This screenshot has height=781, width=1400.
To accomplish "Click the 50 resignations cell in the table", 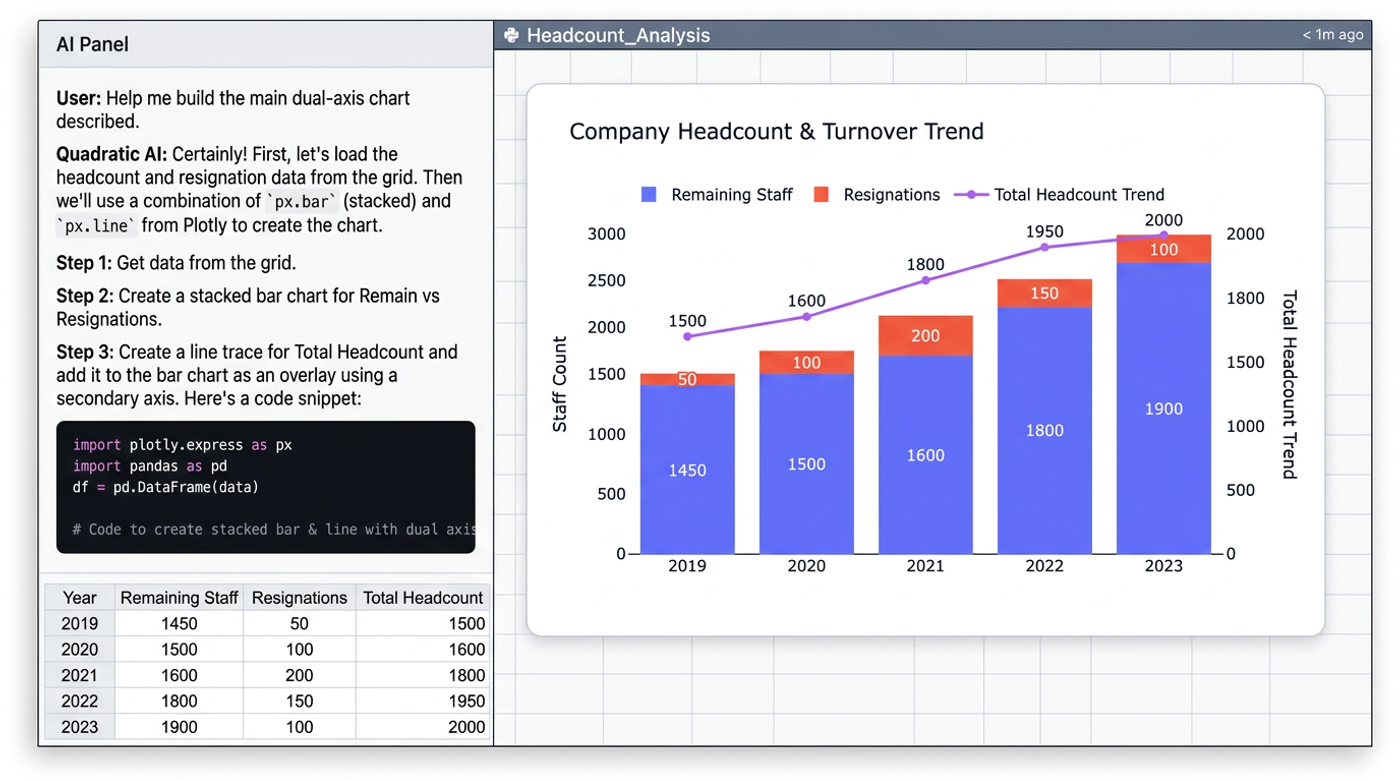I will tap(299, 624).
